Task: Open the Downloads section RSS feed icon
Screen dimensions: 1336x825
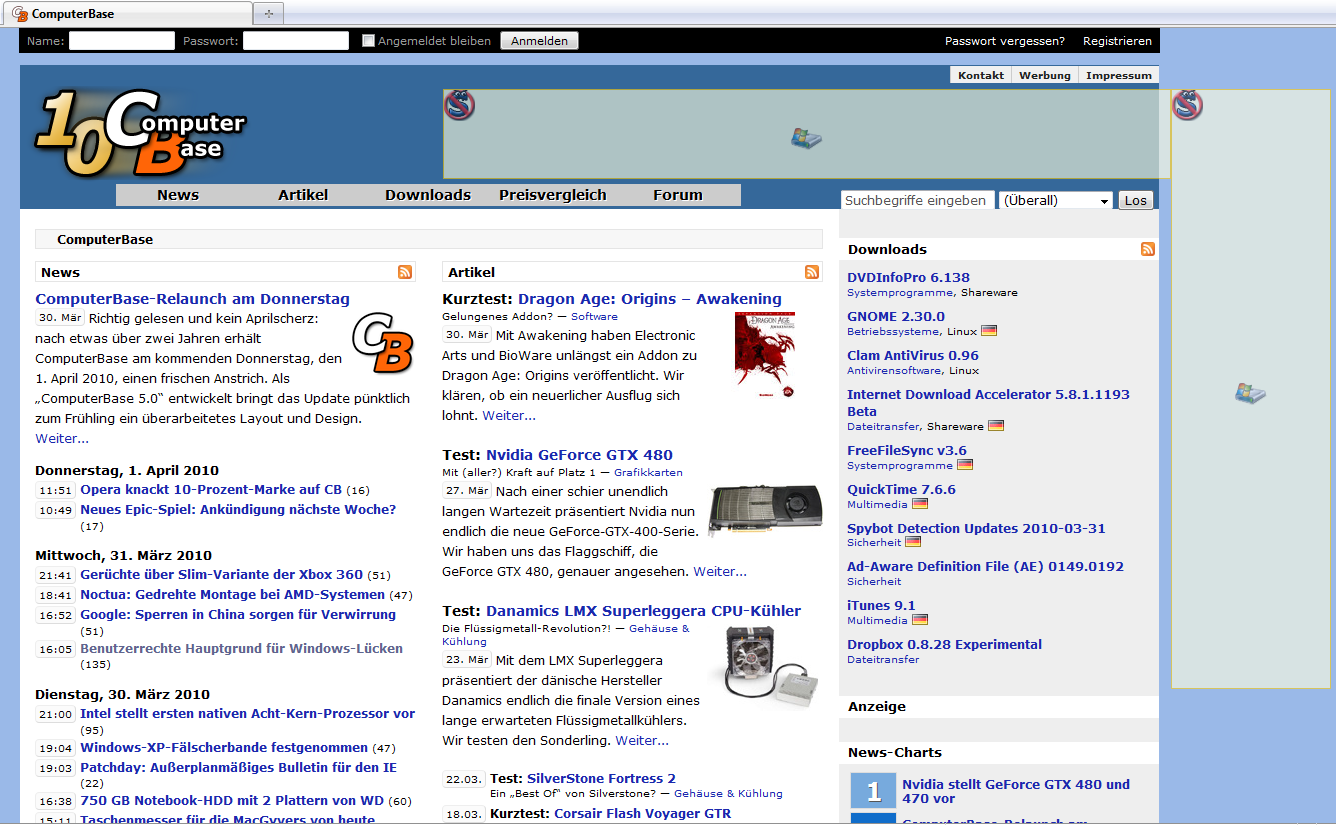Action: (1148, 249)
